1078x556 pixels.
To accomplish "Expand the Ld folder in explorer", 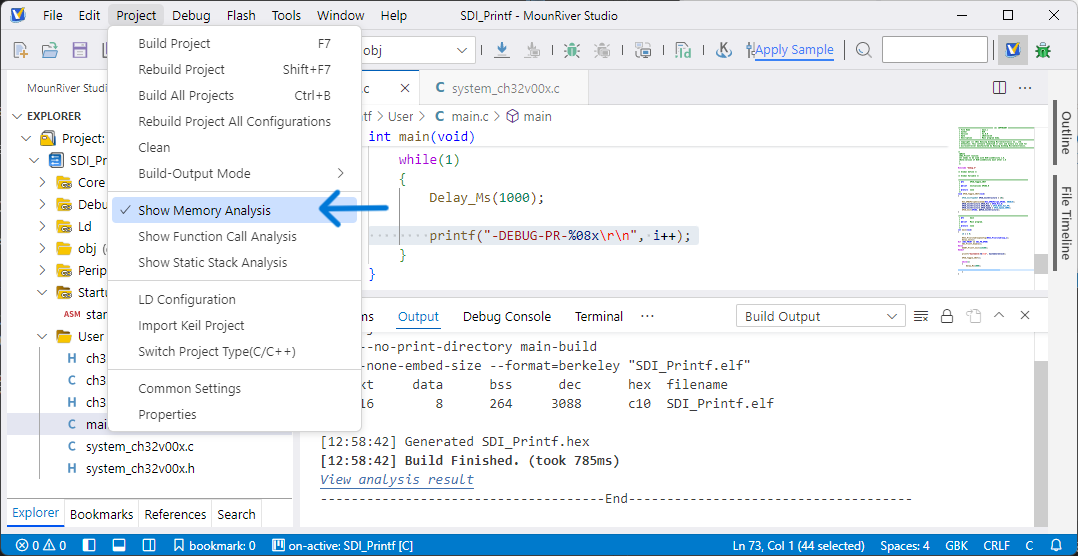I will tap(43, 226).
